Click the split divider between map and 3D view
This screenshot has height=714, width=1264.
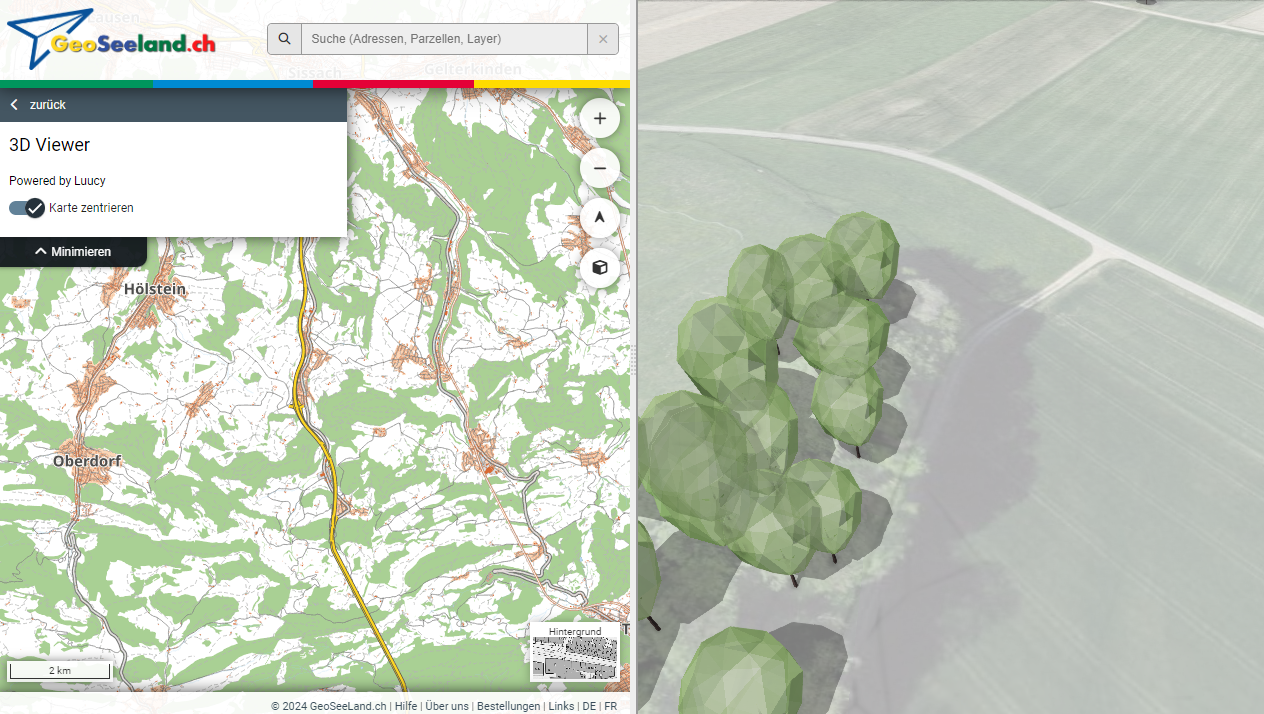point(634,357)
